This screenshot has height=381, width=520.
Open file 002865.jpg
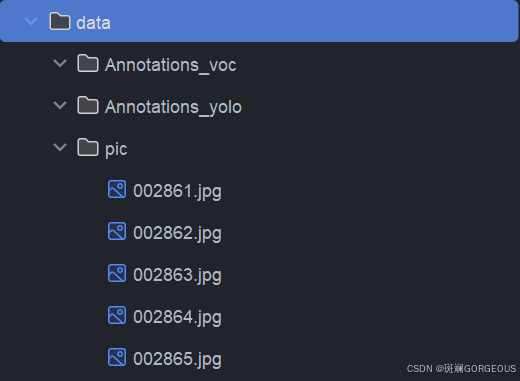coord(177,359)
